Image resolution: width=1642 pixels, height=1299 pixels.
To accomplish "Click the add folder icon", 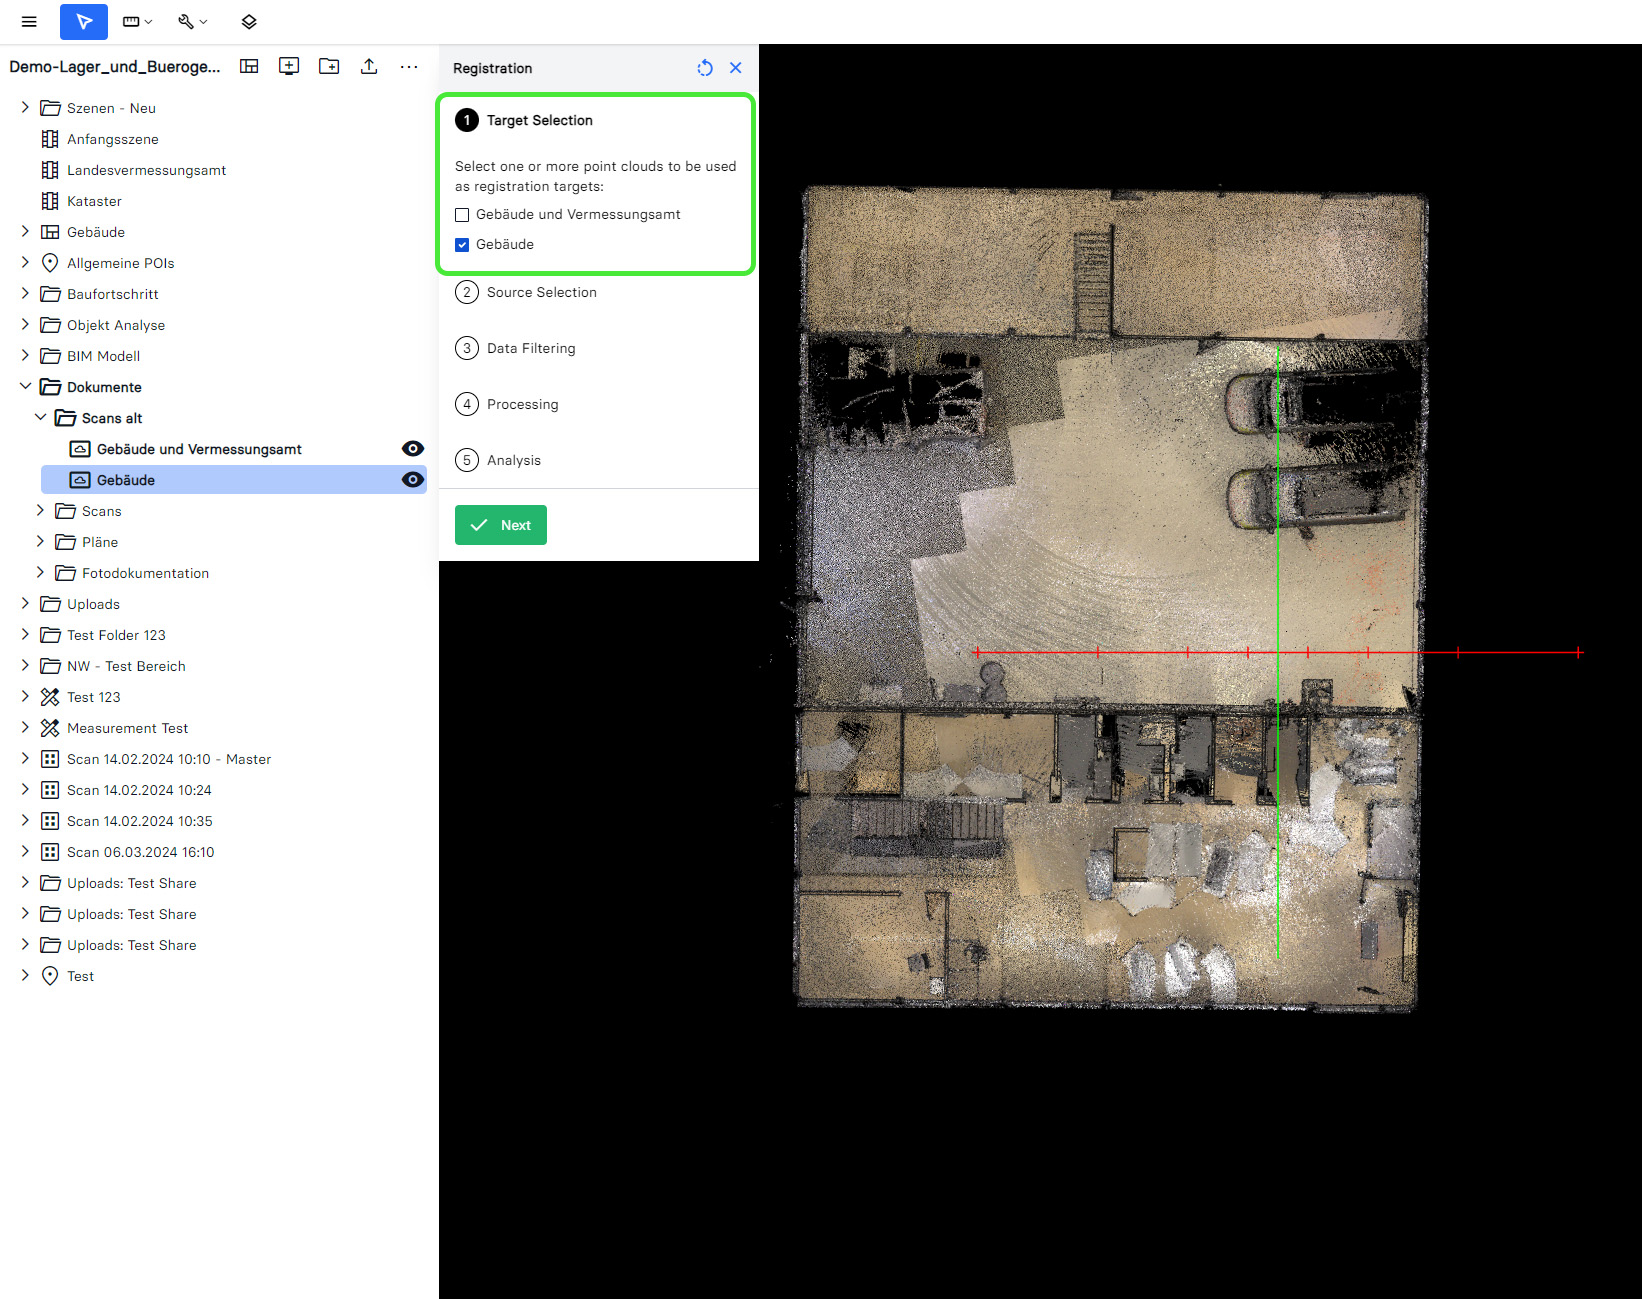I will point(329,66).
